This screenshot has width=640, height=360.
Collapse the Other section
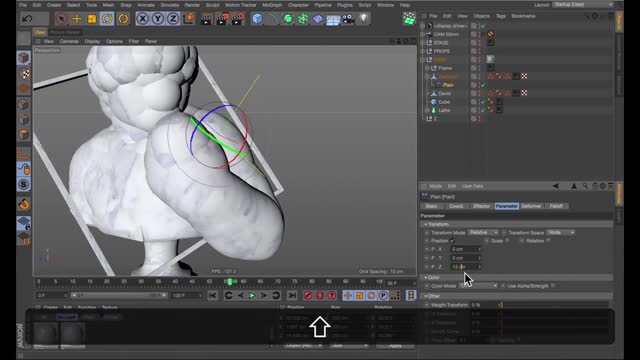tap(426, 296)
